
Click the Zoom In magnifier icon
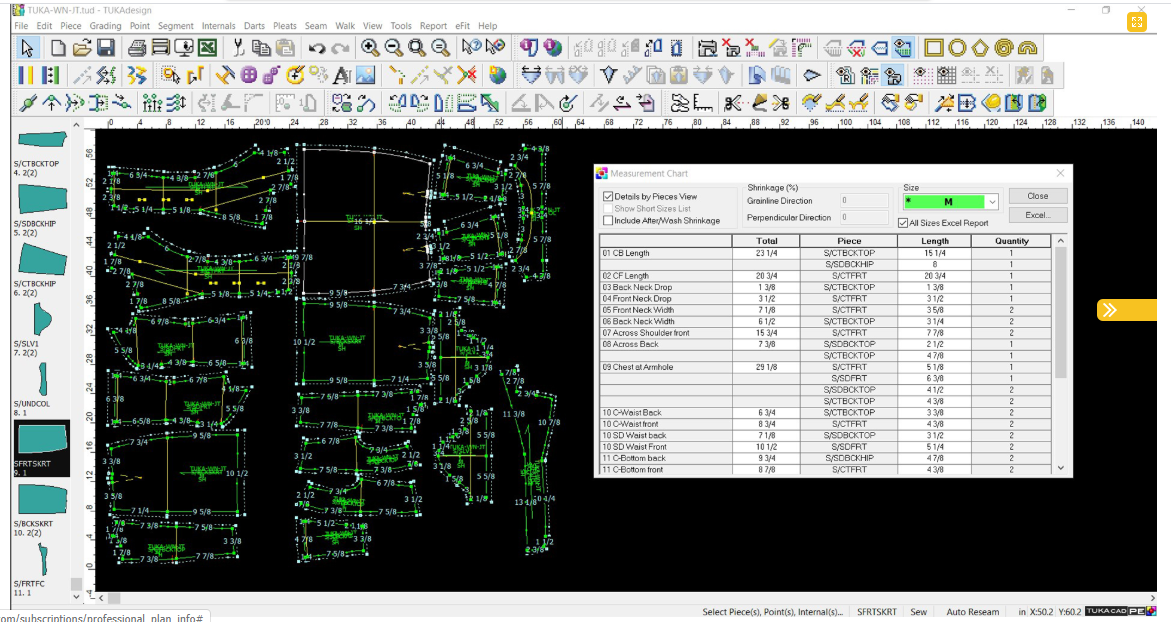coord(369,48)
